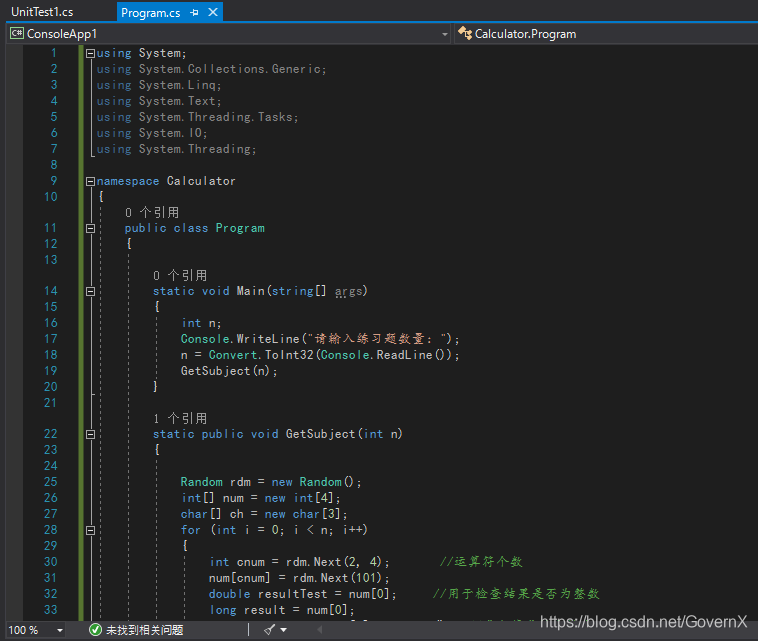Collapse the Main method block
The width and height of the screenshot is (758, 641).
pos(90,291)
